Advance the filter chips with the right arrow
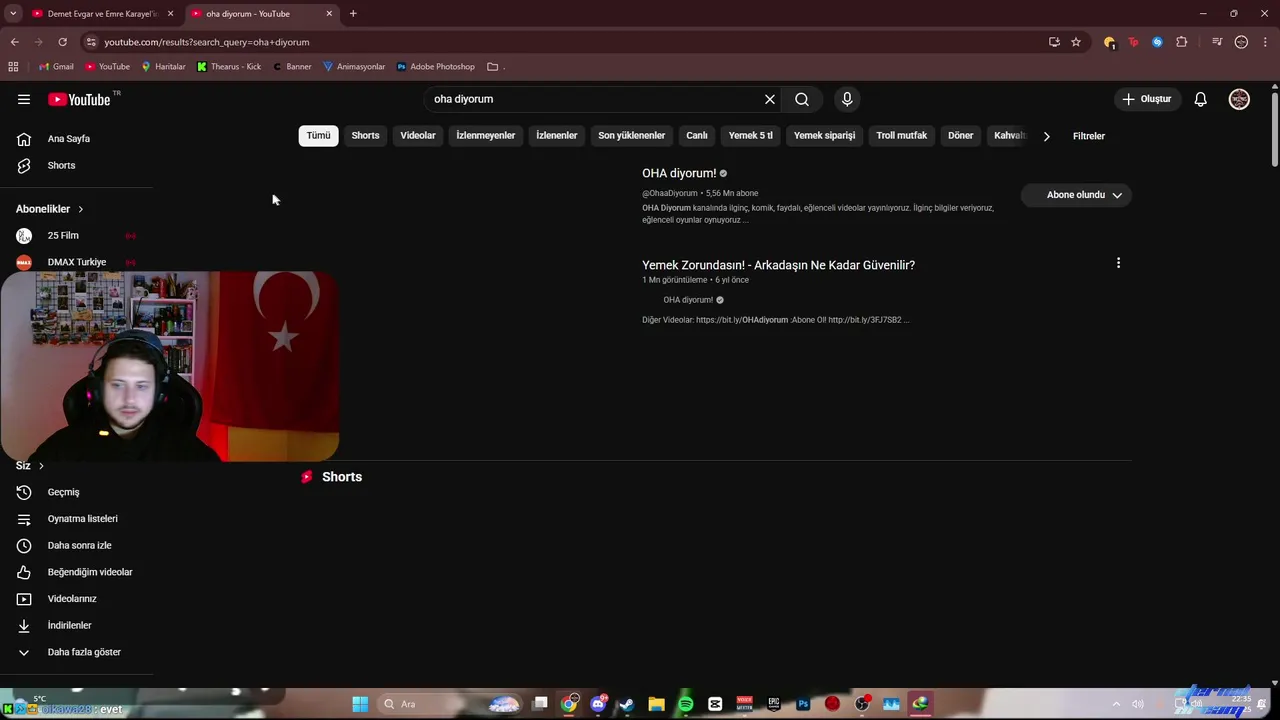Viewport: 1280px width, 720px height. 1046,136
